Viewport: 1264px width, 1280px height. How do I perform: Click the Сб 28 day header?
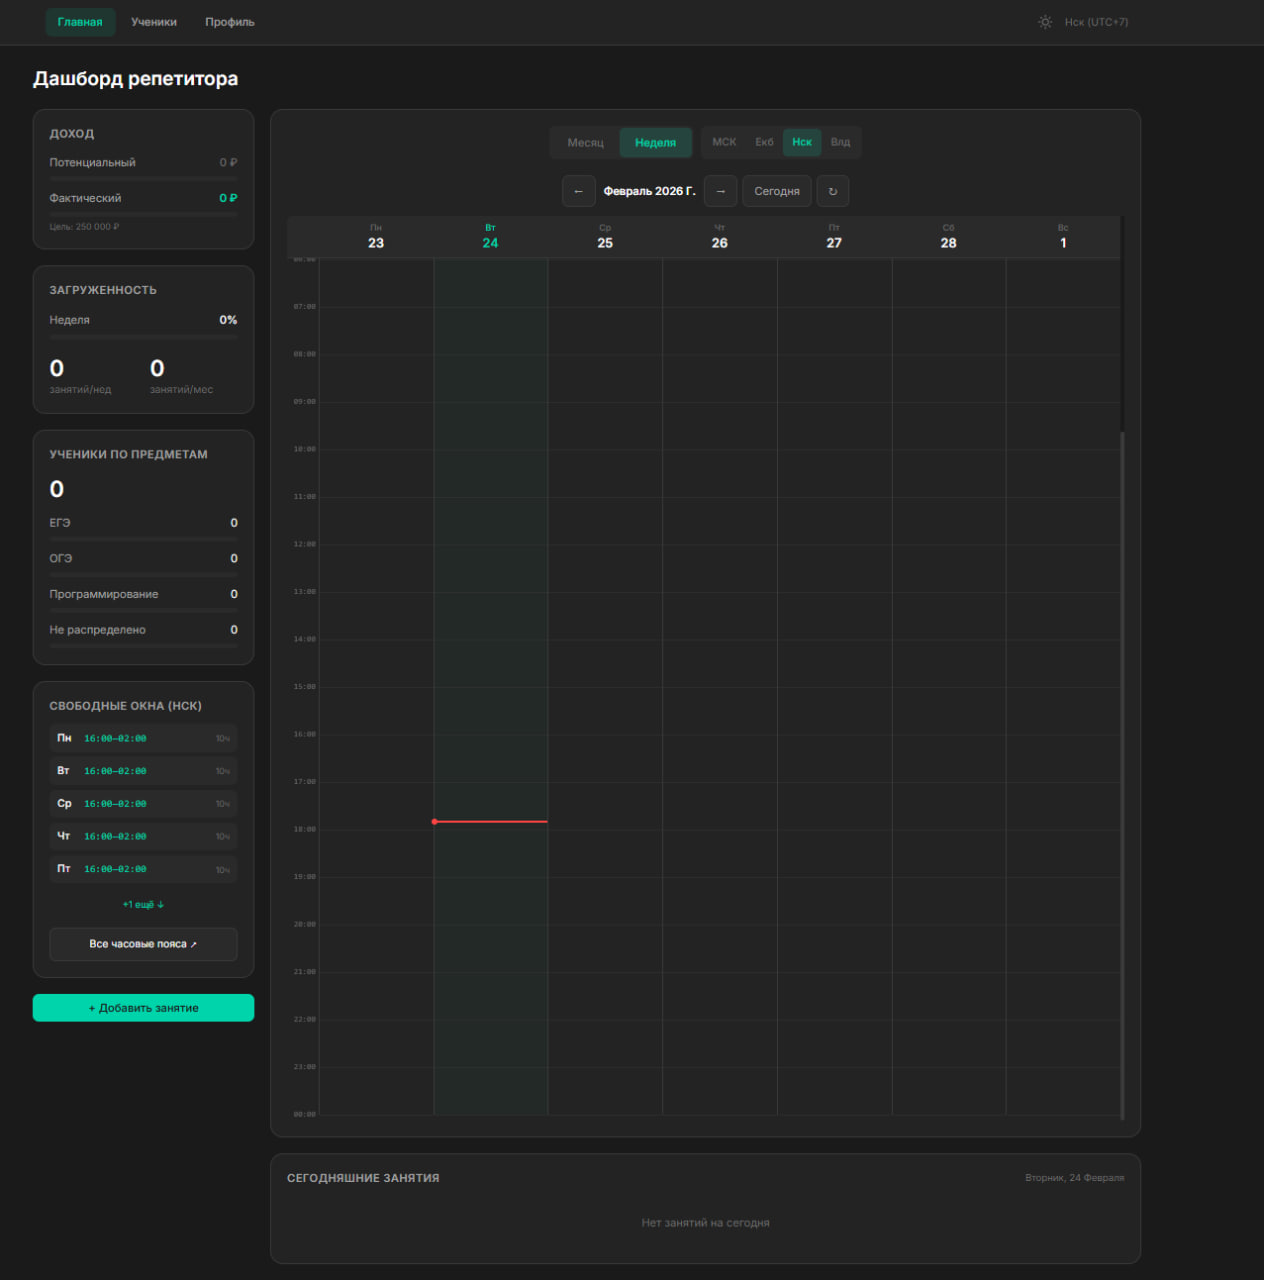(948, 236)
